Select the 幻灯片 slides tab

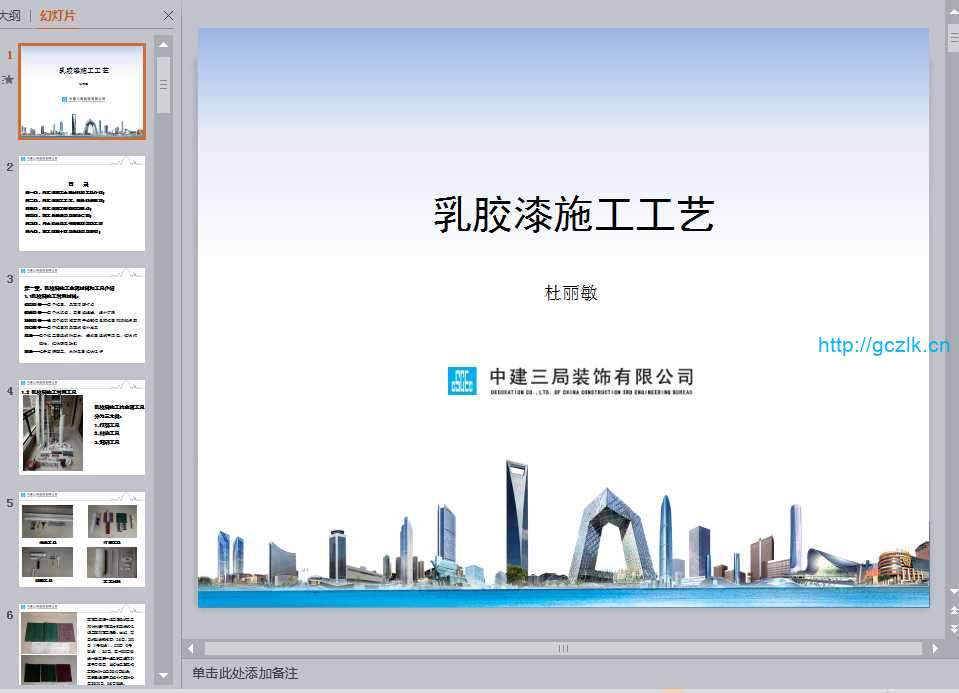[57, 15]
